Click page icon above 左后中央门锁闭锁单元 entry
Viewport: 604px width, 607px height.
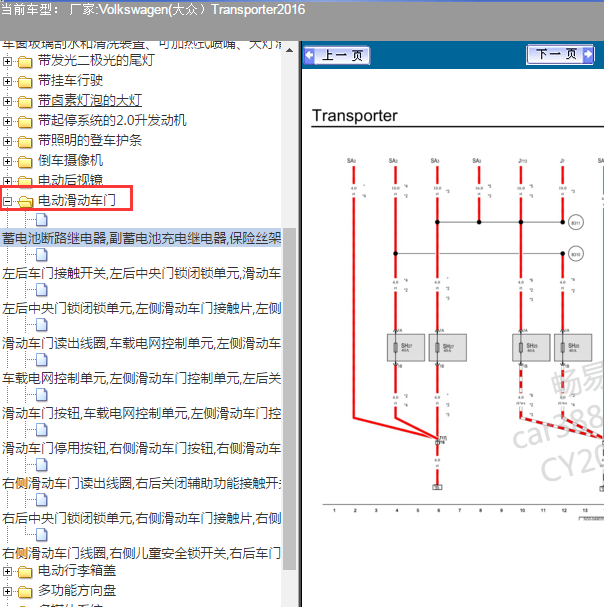[41, 290]
